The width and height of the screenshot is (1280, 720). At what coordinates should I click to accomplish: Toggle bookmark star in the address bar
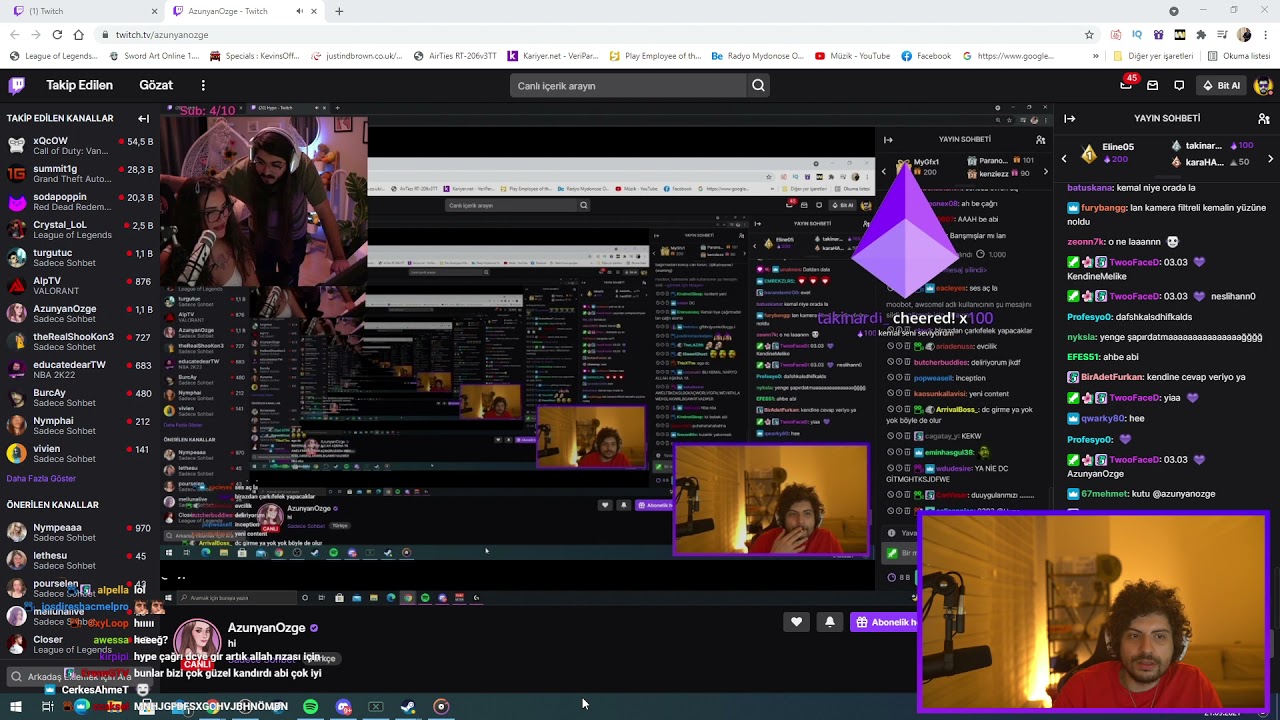(x=1089, y=34)
